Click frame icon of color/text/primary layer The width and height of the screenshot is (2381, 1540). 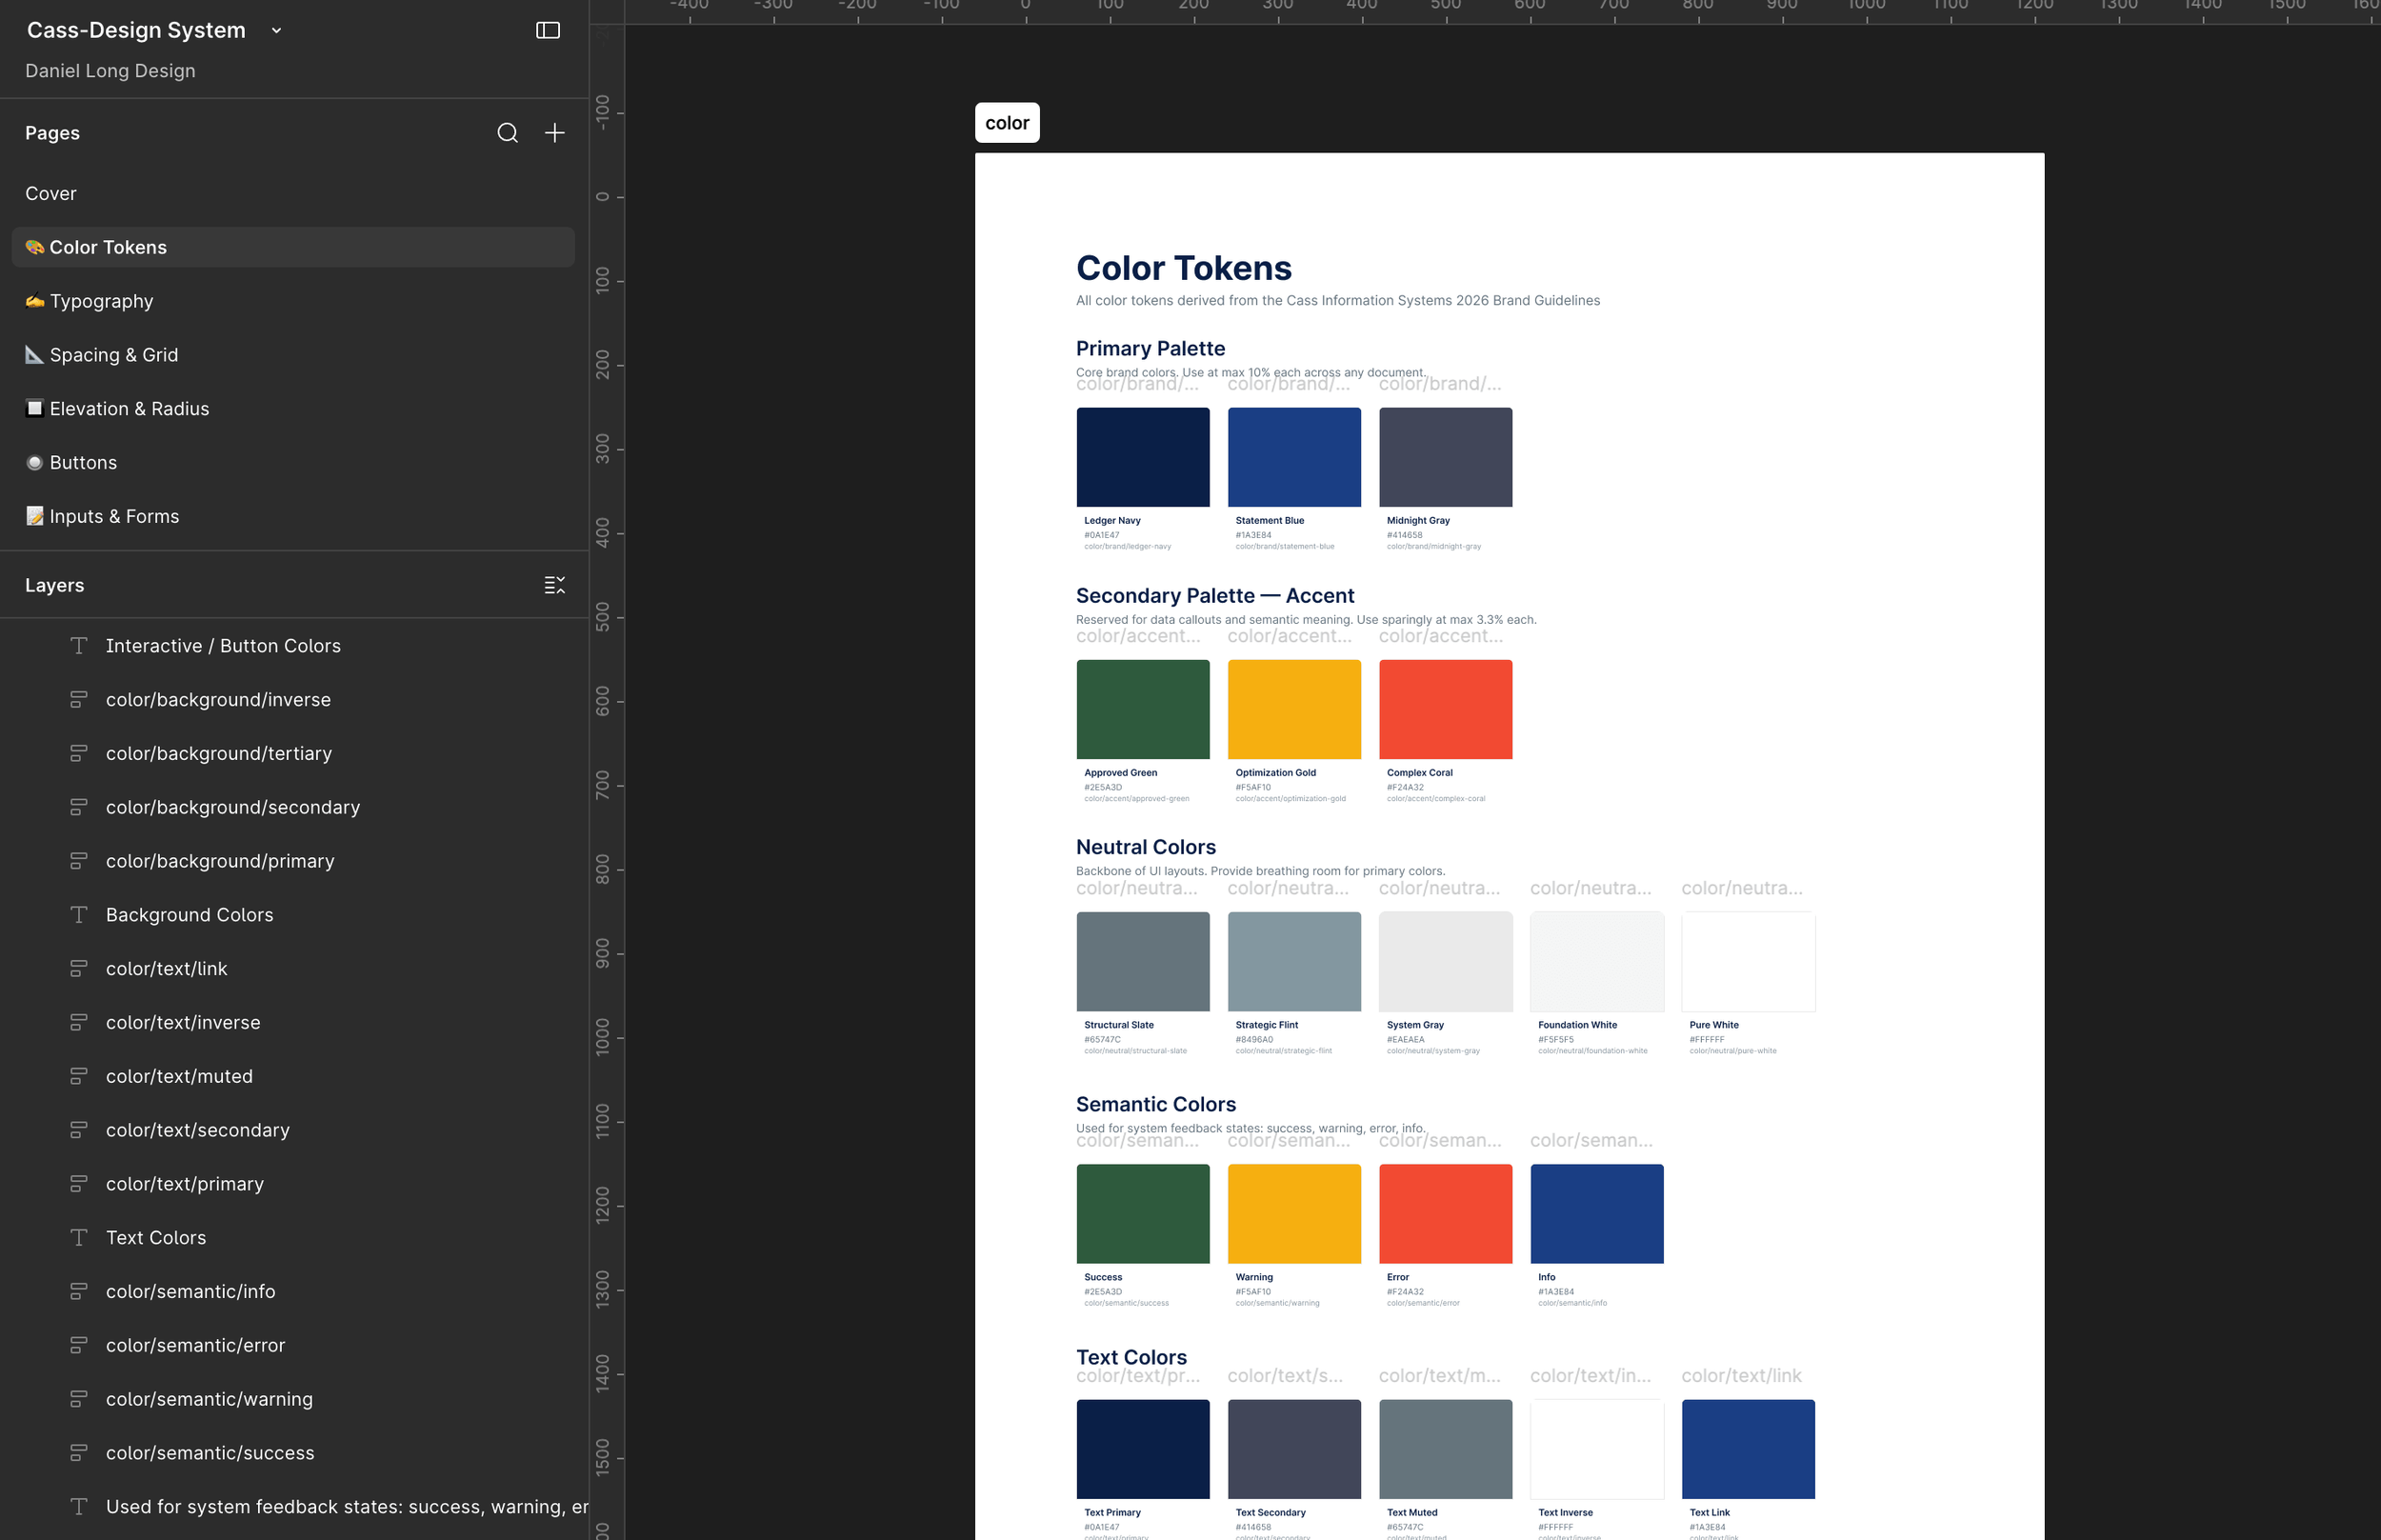(x=79, y=1184)
